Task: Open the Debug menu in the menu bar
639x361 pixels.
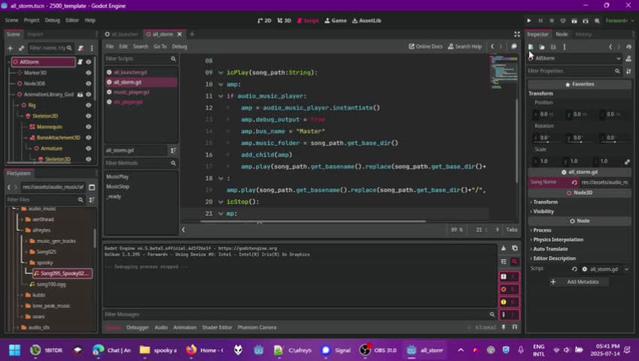Action: click(x=52, y=20)
